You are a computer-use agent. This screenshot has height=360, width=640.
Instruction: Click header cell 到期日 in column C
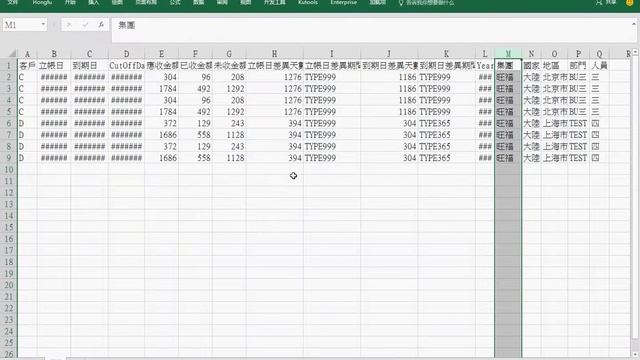[89, 65]
